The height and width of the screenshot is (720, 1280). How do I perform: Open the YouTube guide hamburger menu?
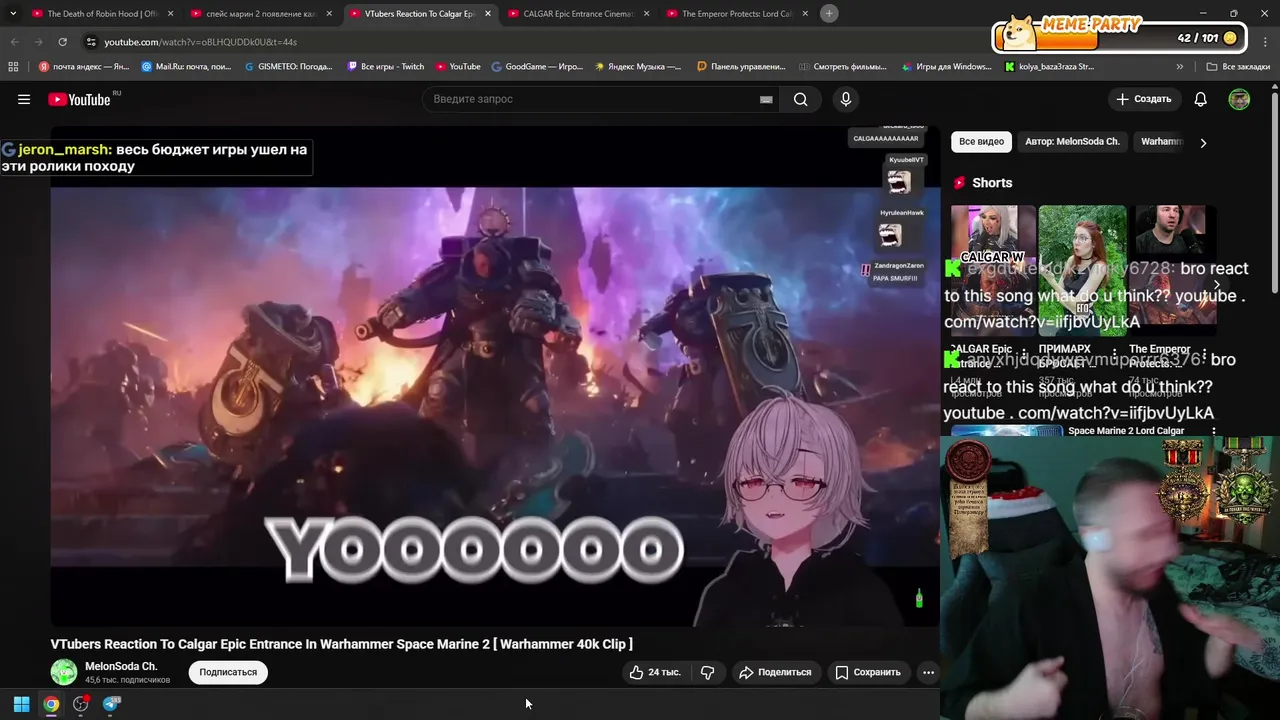point(24,99)
